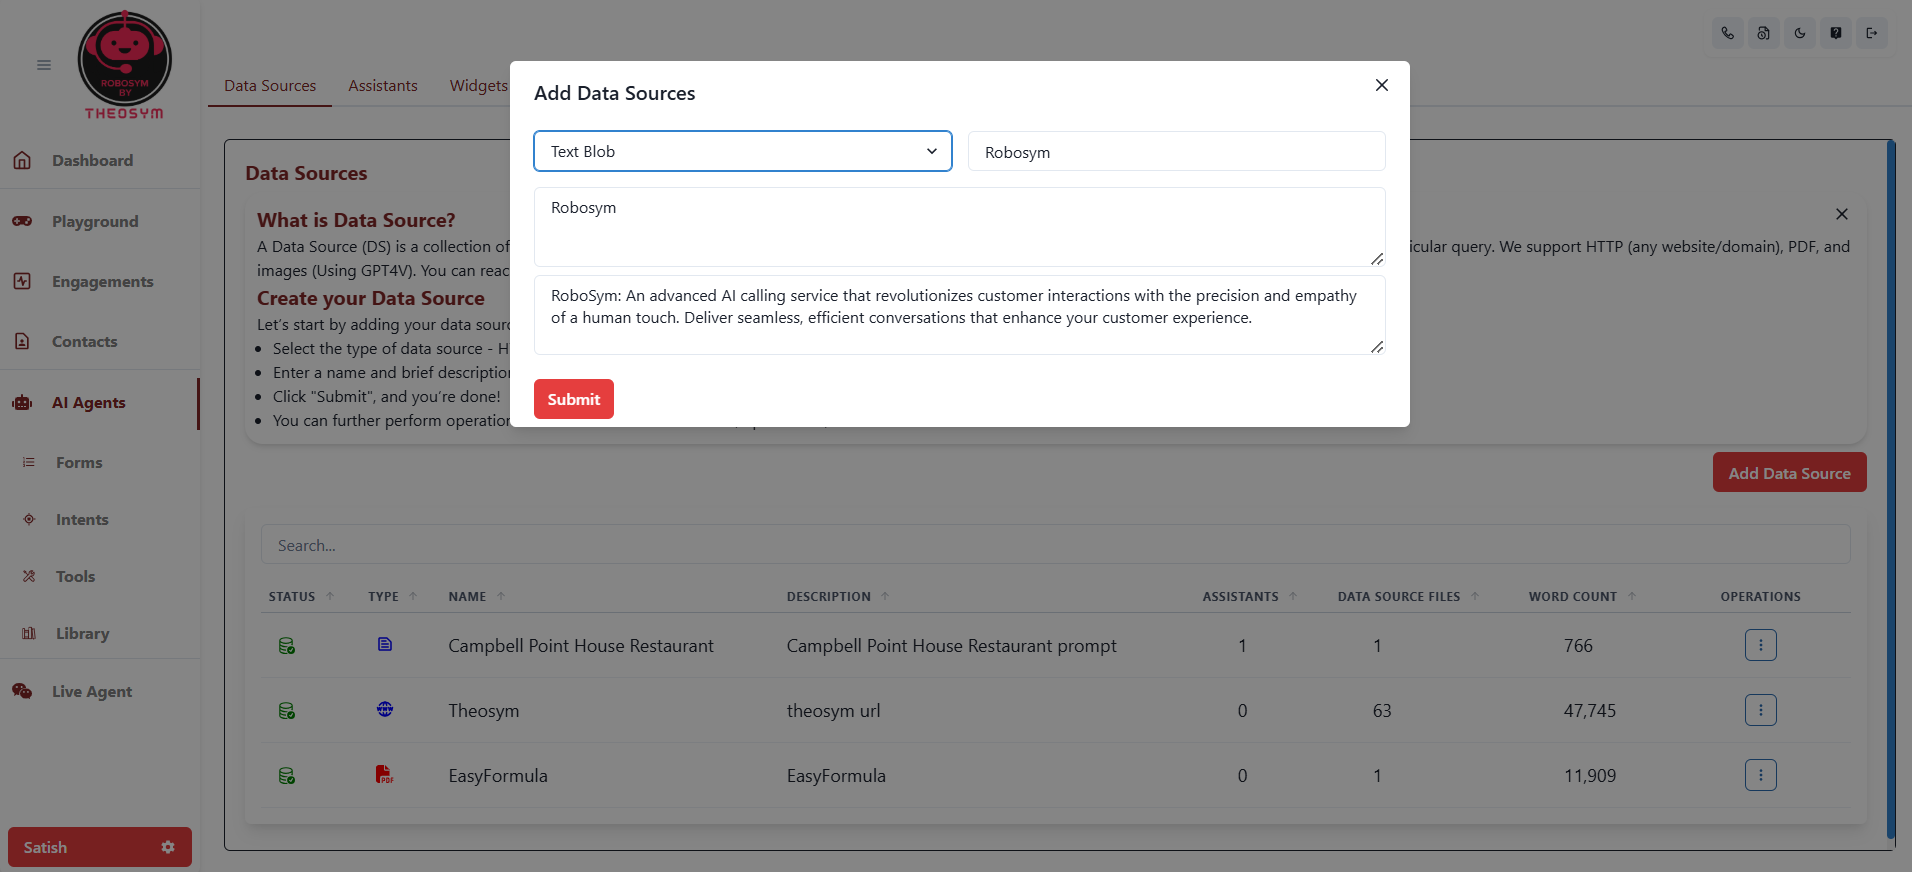Image resolution: width=1912 pixels, height=872 pixels.
Task: Select the EasyFormula data source name
Action: 498,776
